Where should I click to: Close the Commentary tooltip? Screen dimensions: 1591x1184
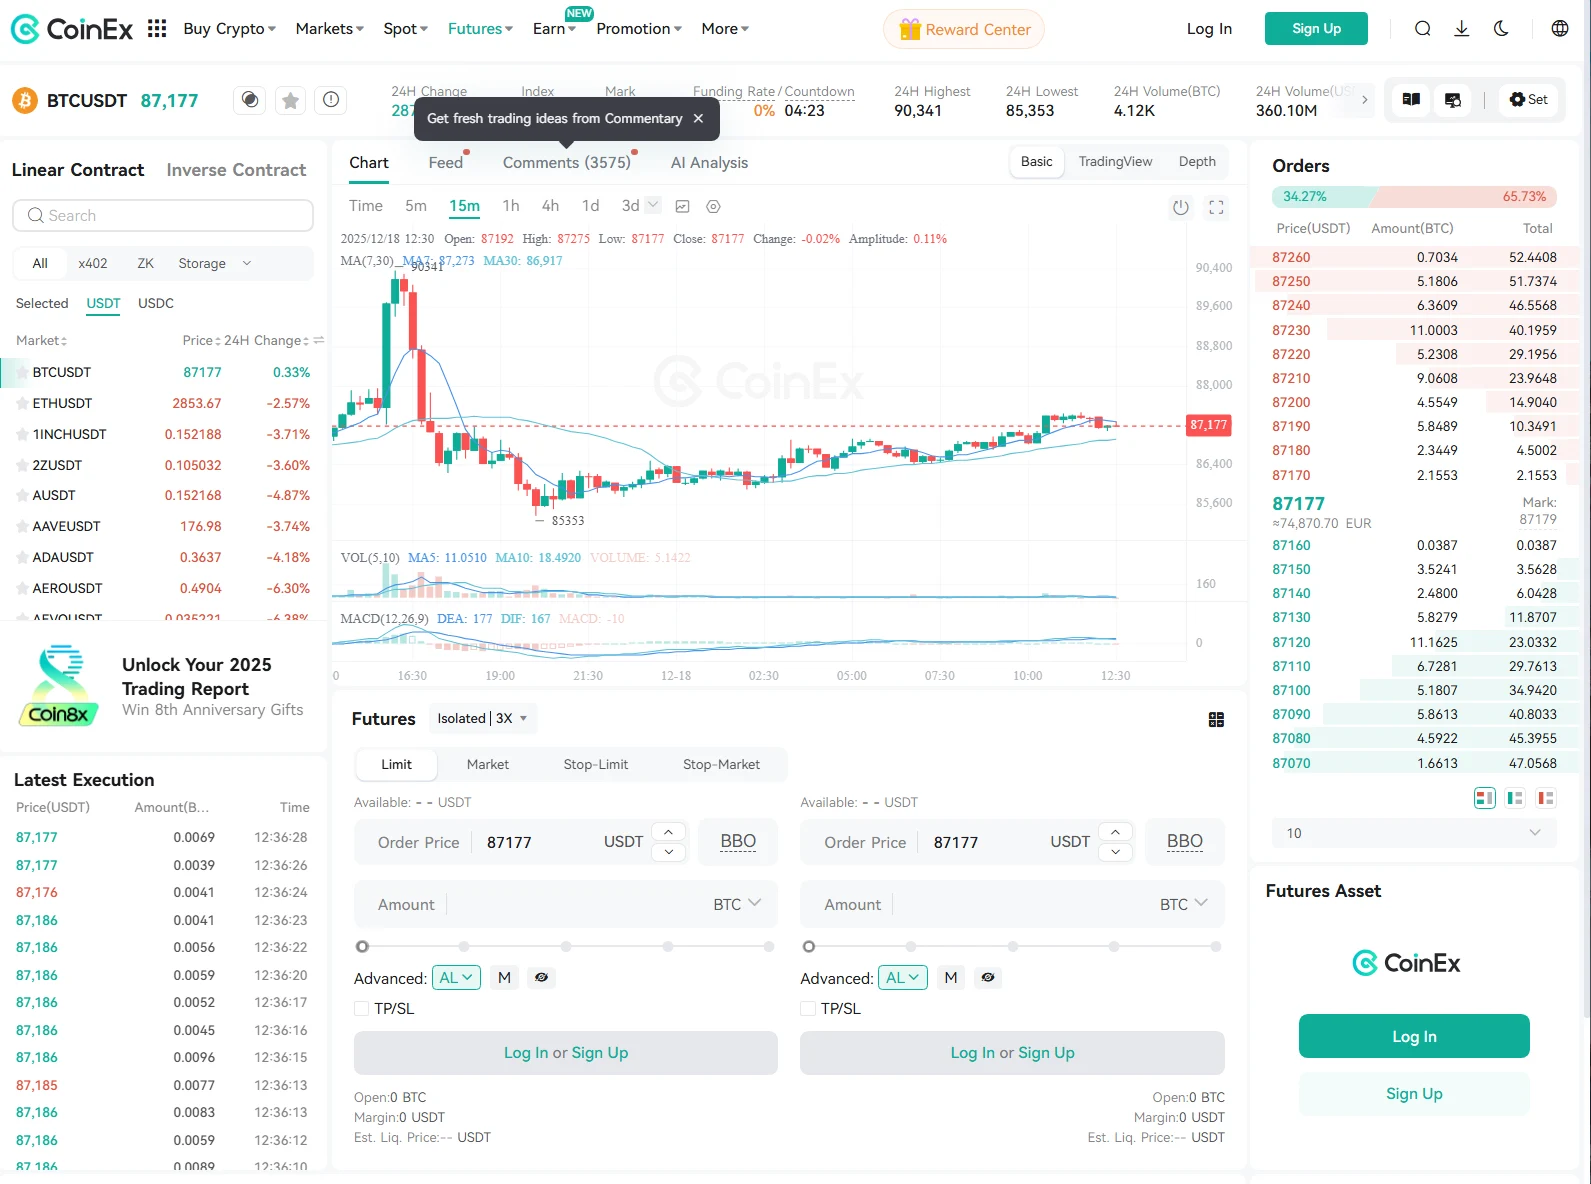(x=698, y=118)
